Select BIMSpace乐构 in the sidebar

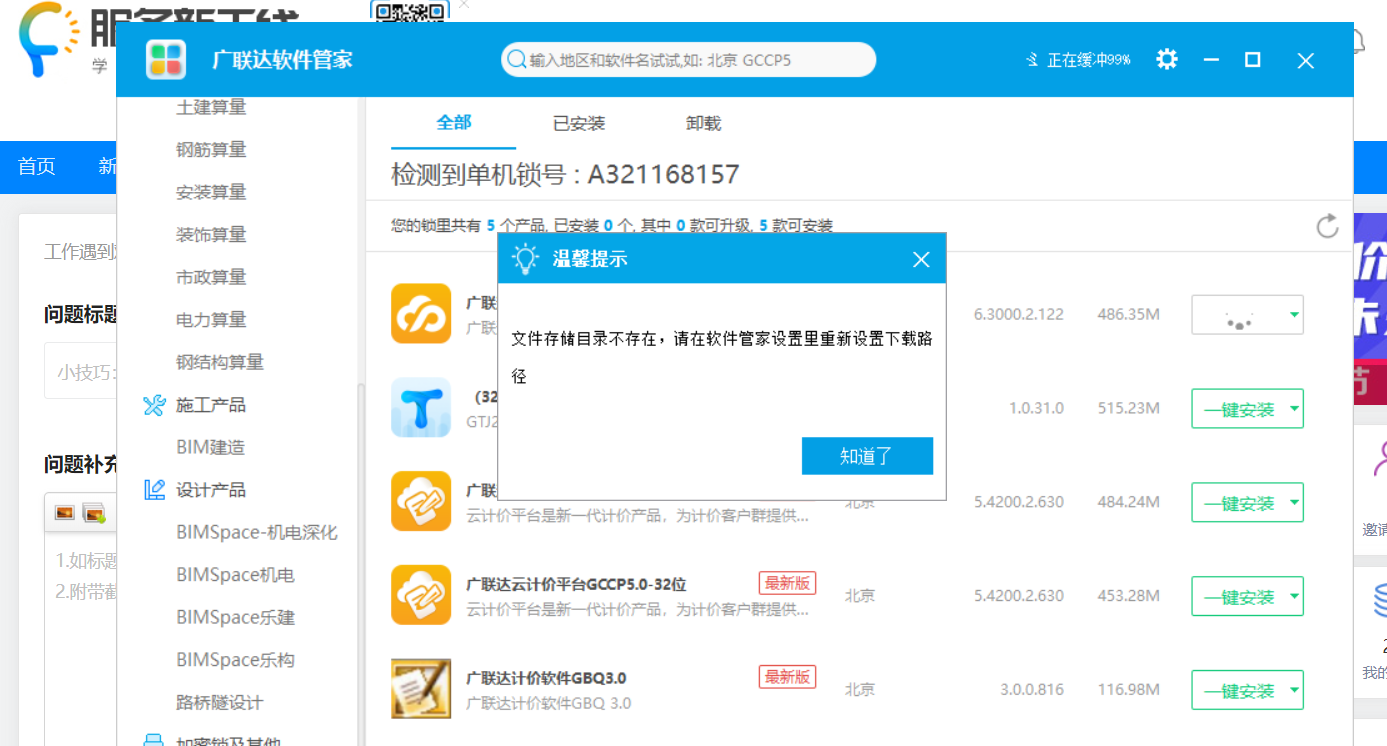pyautogui.click(x=236, y=660)
